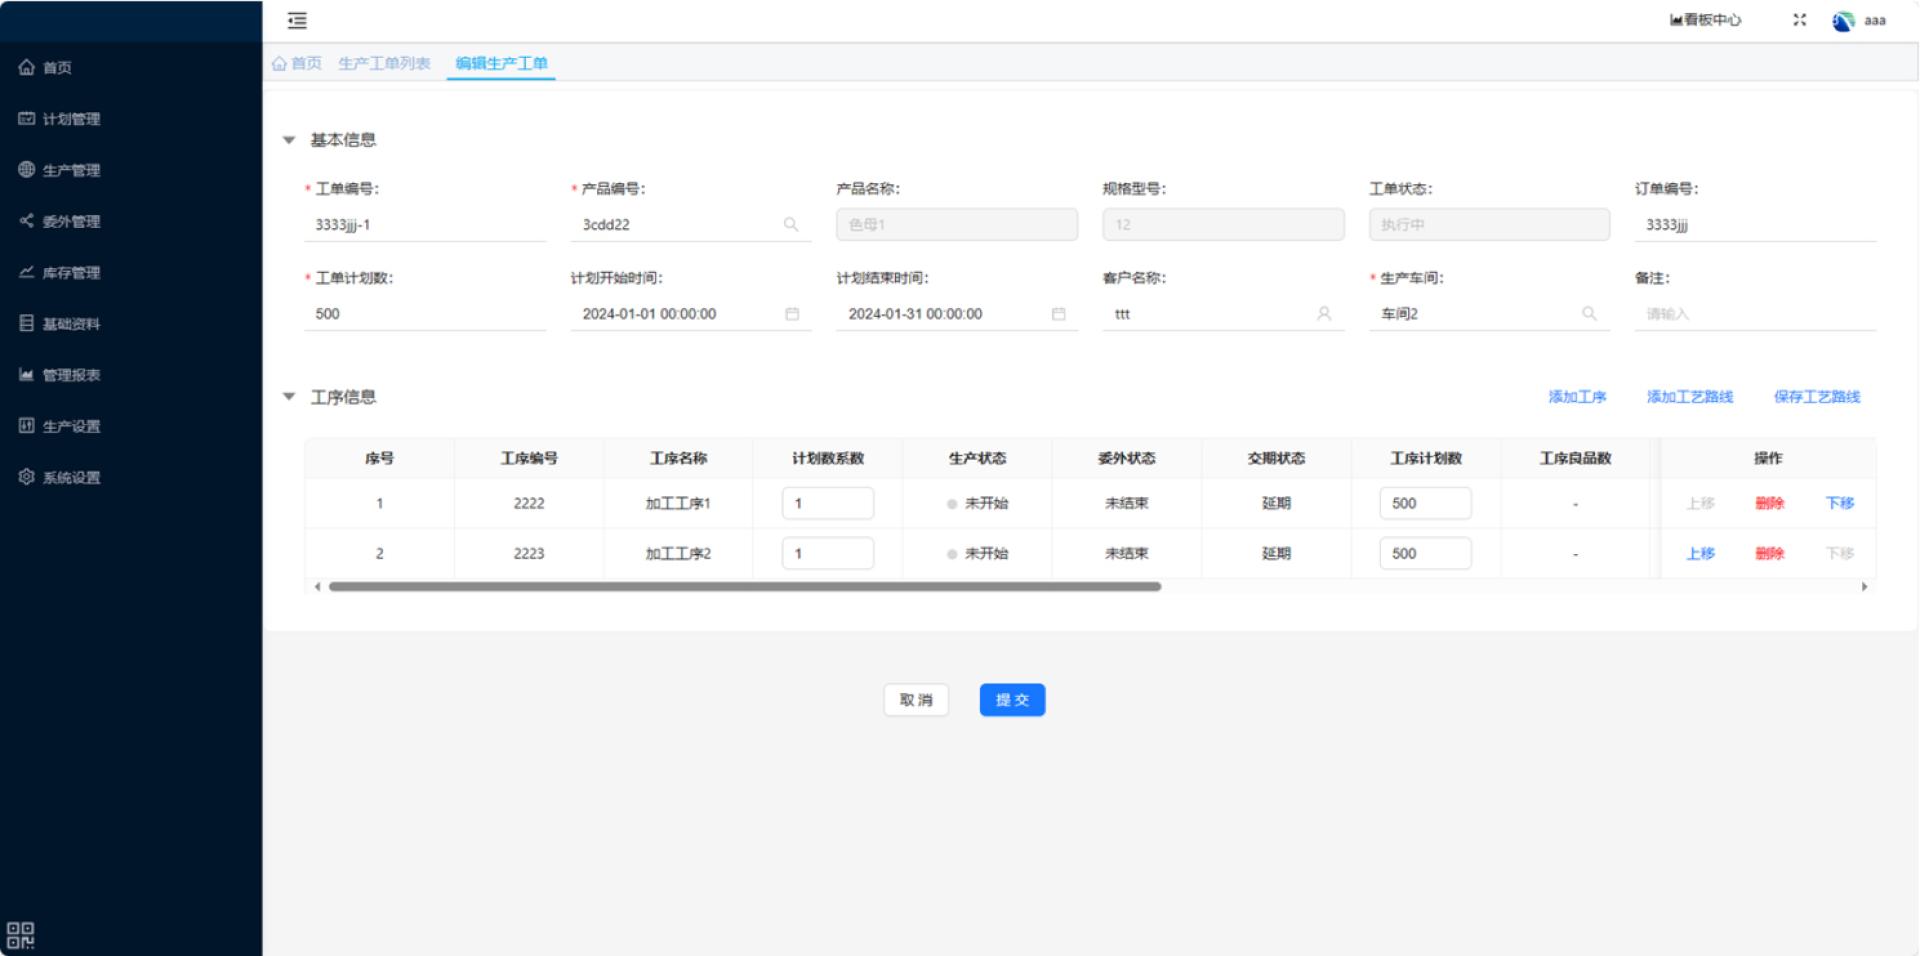Toggle the sidebar collapse menu icon
Viewport: 1920px width, 956px height.
point(297,20)
